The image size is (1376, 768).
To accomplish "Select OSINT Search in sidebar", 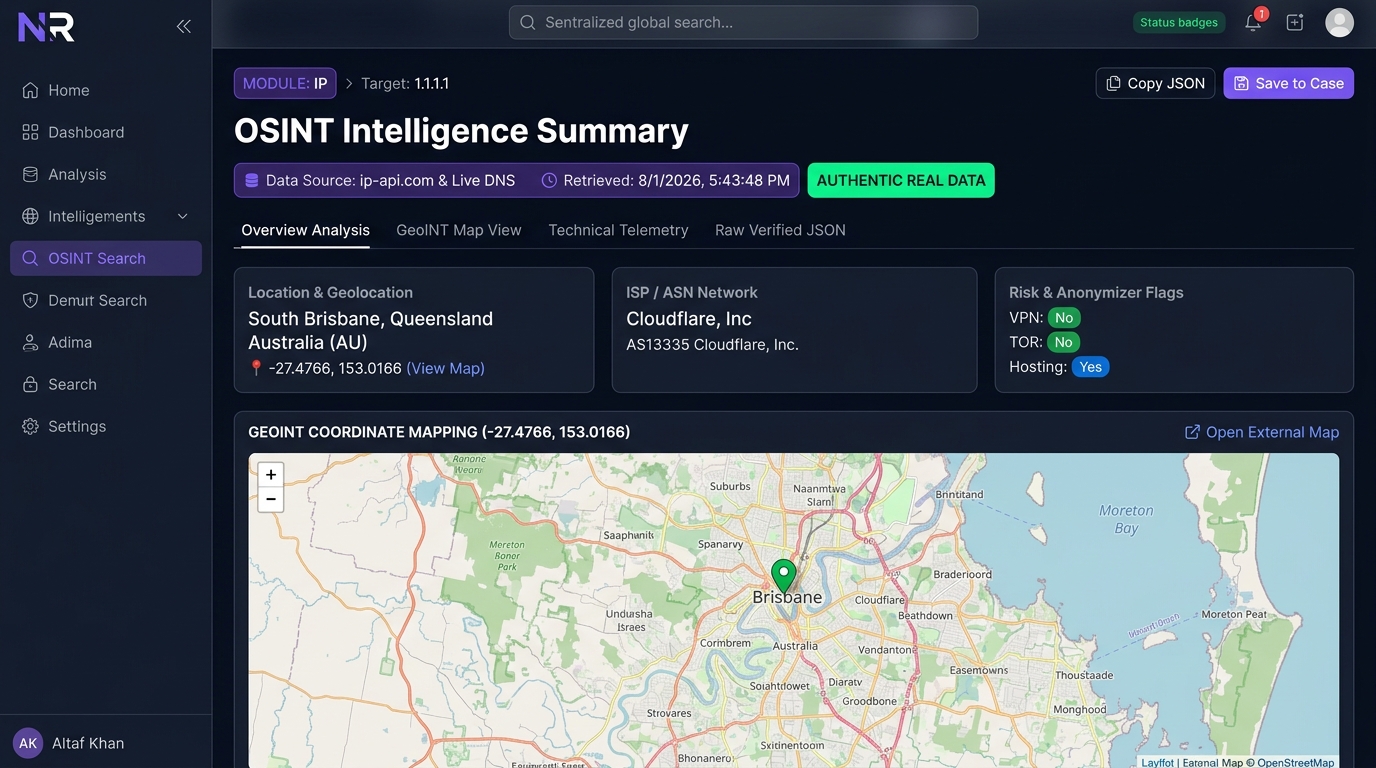I will [x=106, y=258].
